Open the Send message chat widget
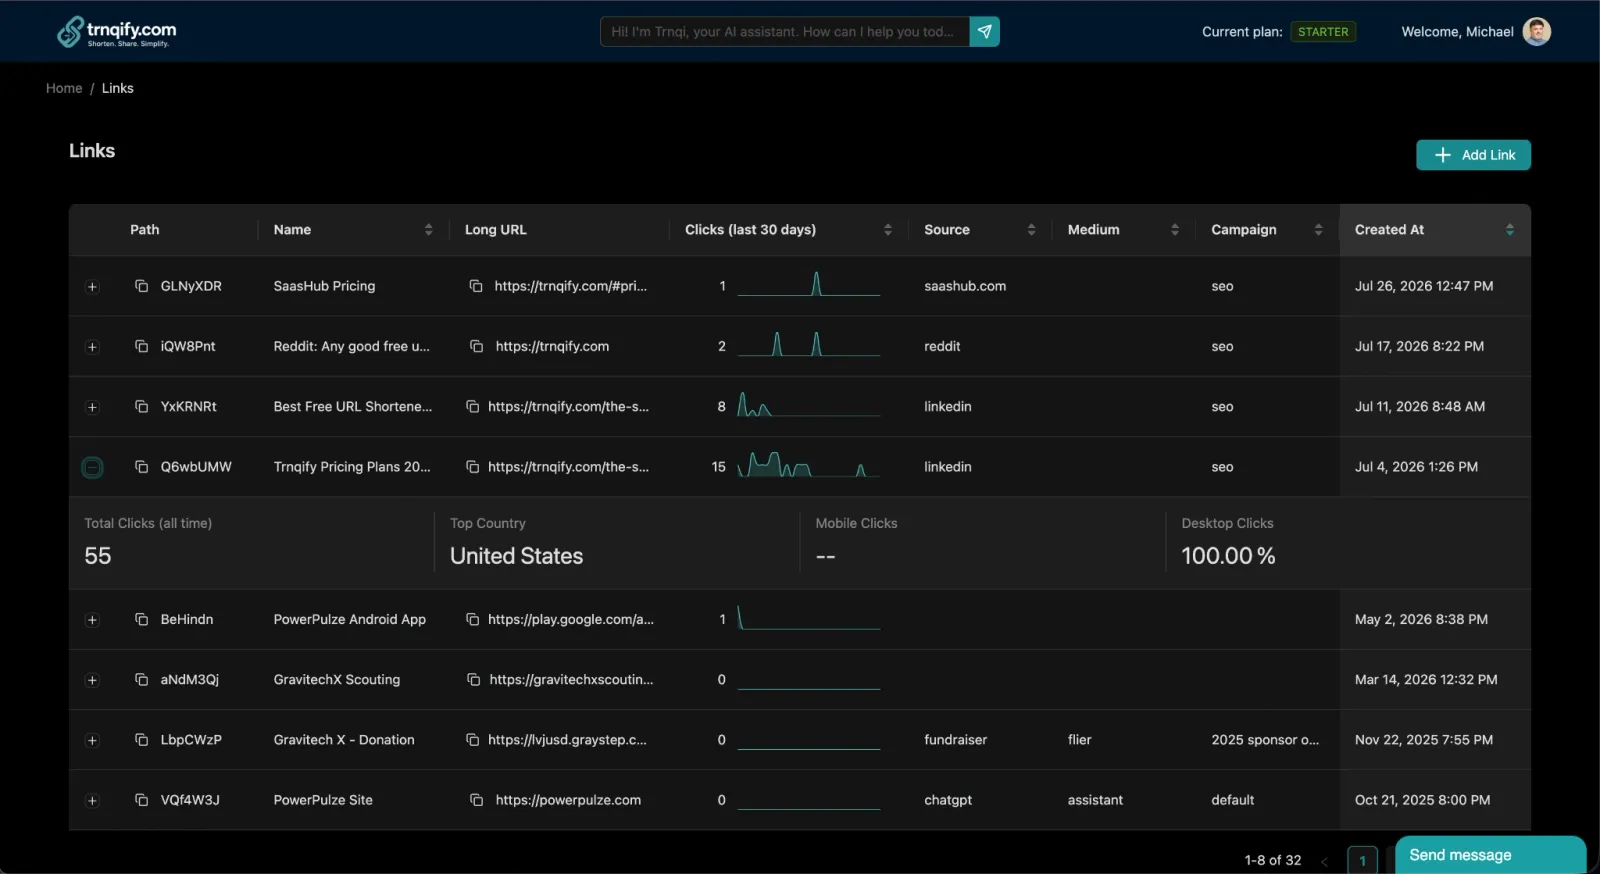The width and height of the screenshot is (1600, 874). point(1490,855)
